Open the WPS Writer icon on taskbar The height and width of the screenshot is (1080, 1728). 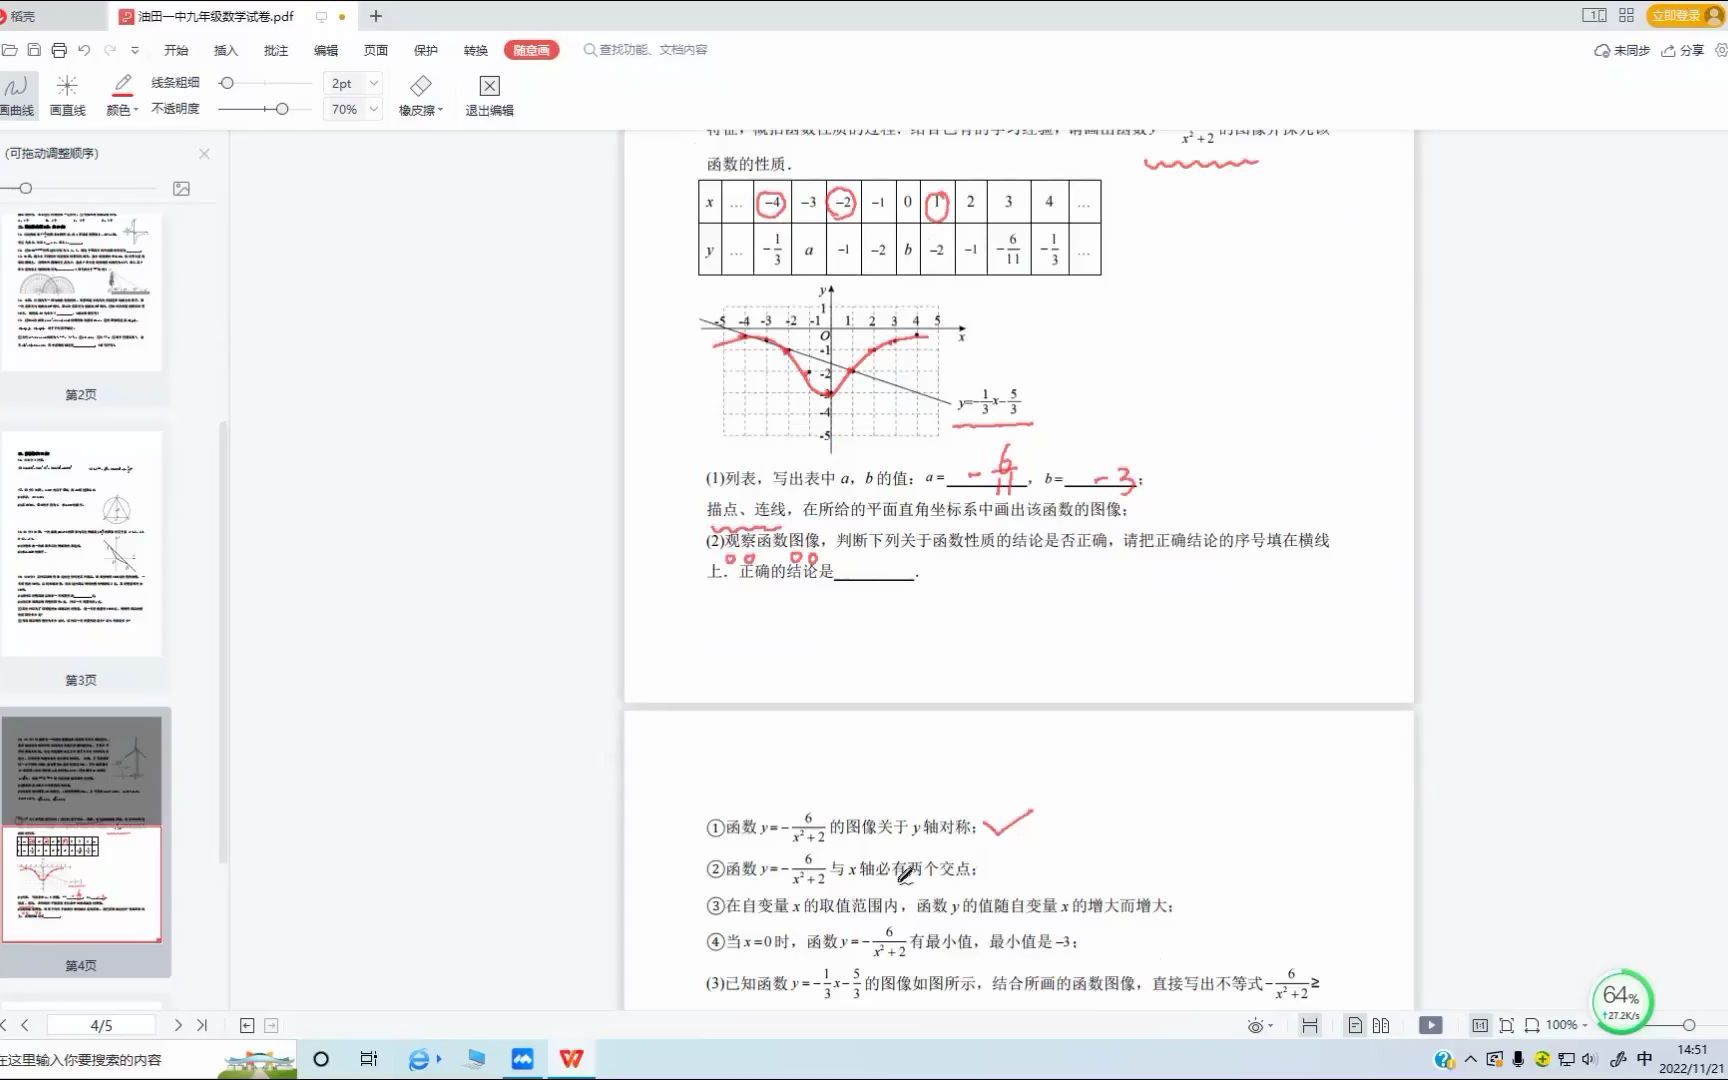click(571, 1058)
